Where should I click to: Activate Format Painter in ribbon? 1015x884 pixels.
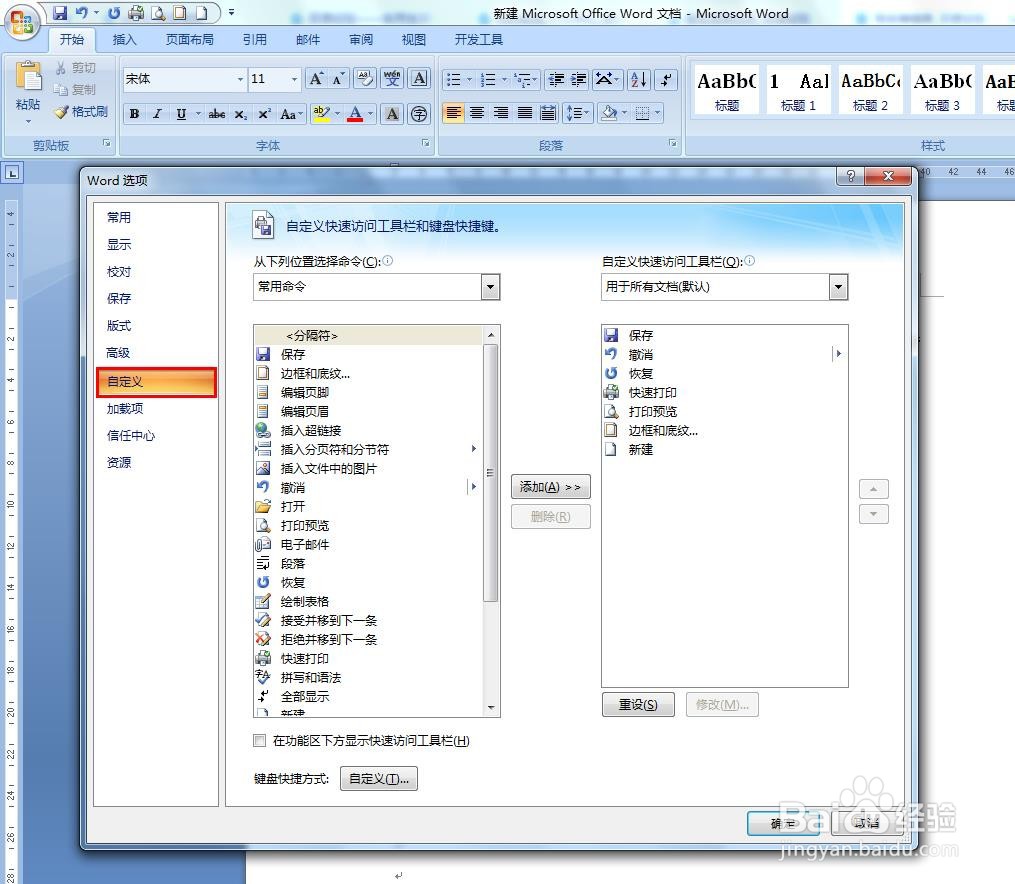81,112
